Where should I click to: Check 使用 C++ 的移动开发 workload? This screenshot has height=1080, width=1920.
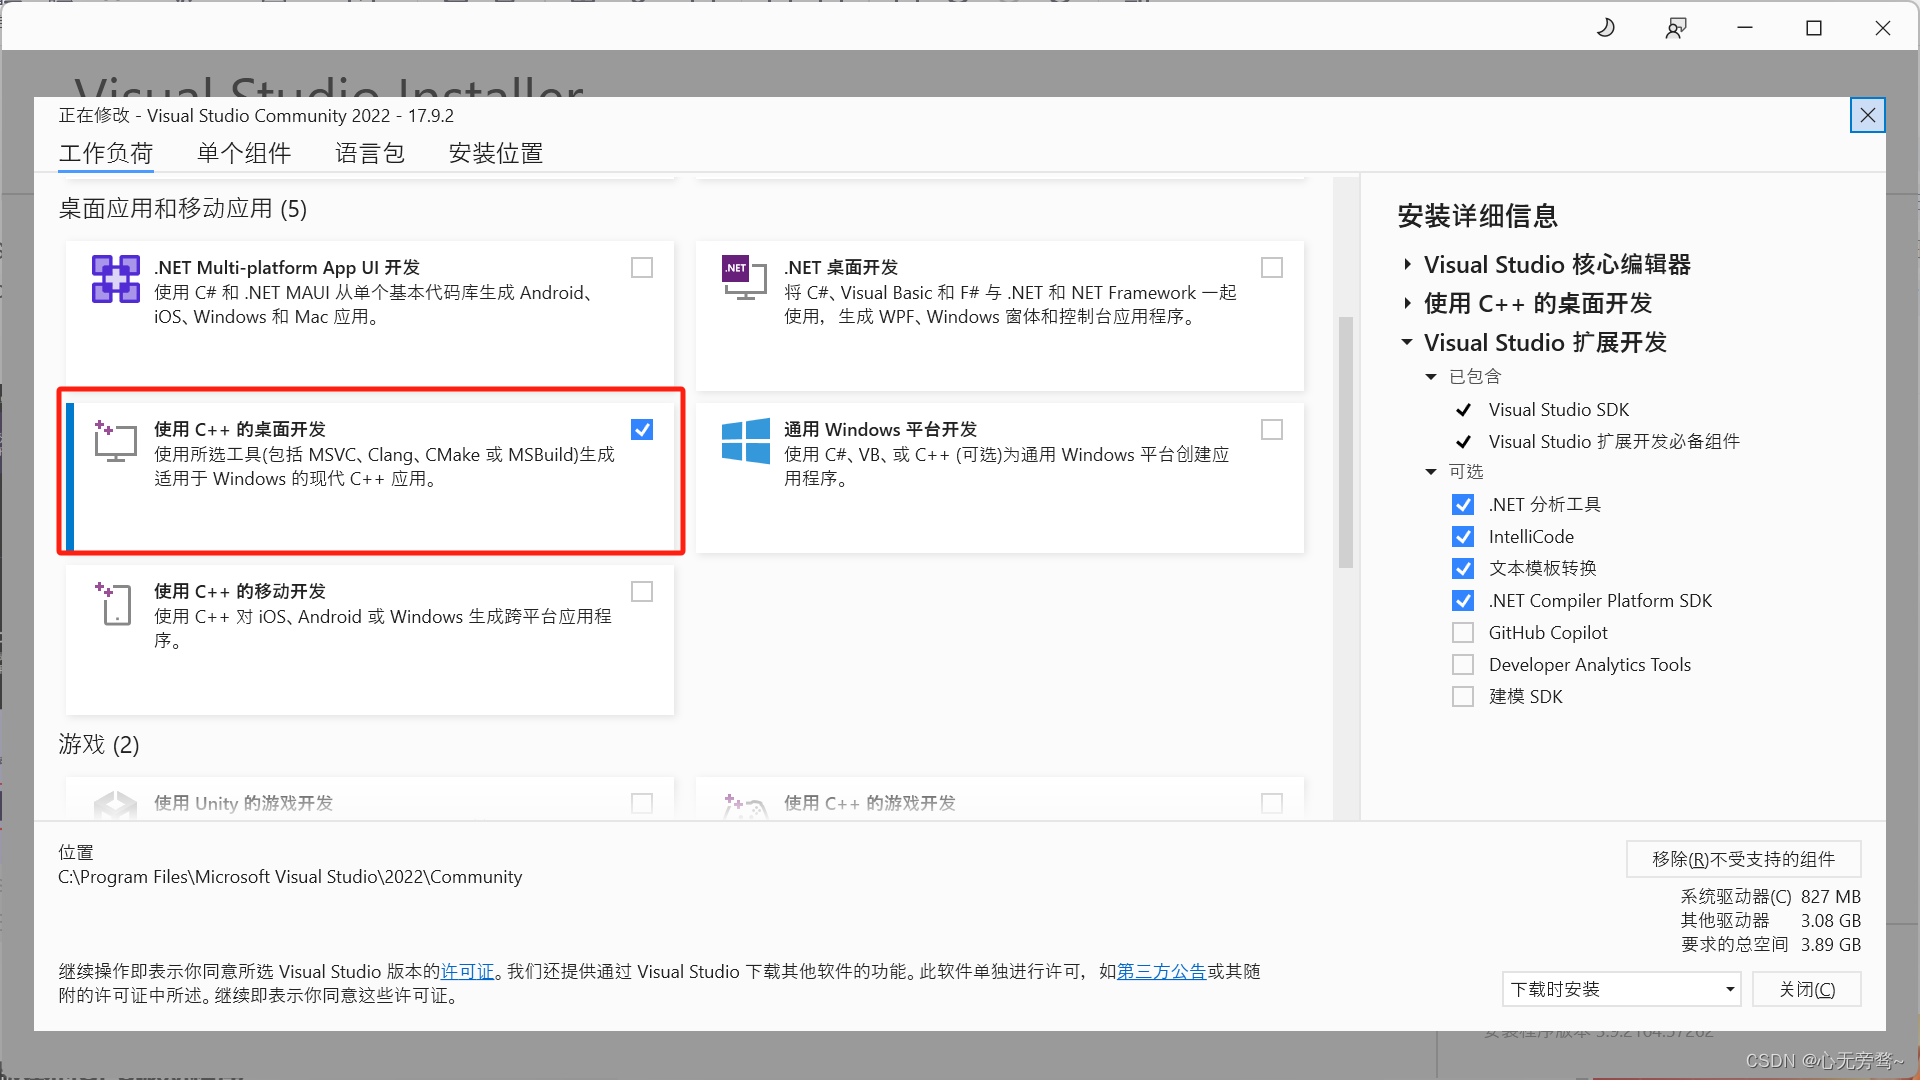pos(642,592)
